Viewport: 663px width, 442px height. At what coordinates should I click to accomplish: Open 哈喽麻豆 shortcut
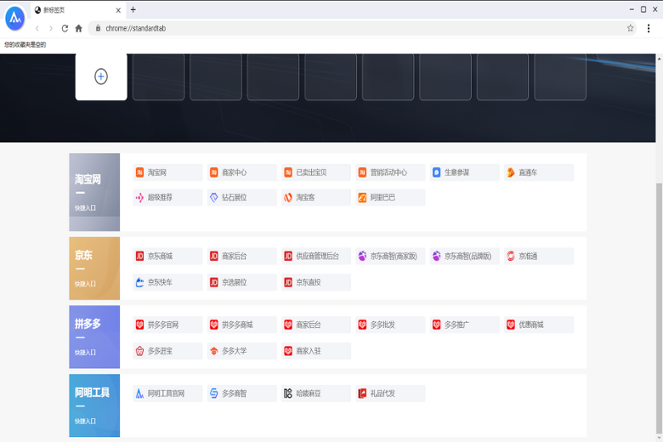pos(316,393)
